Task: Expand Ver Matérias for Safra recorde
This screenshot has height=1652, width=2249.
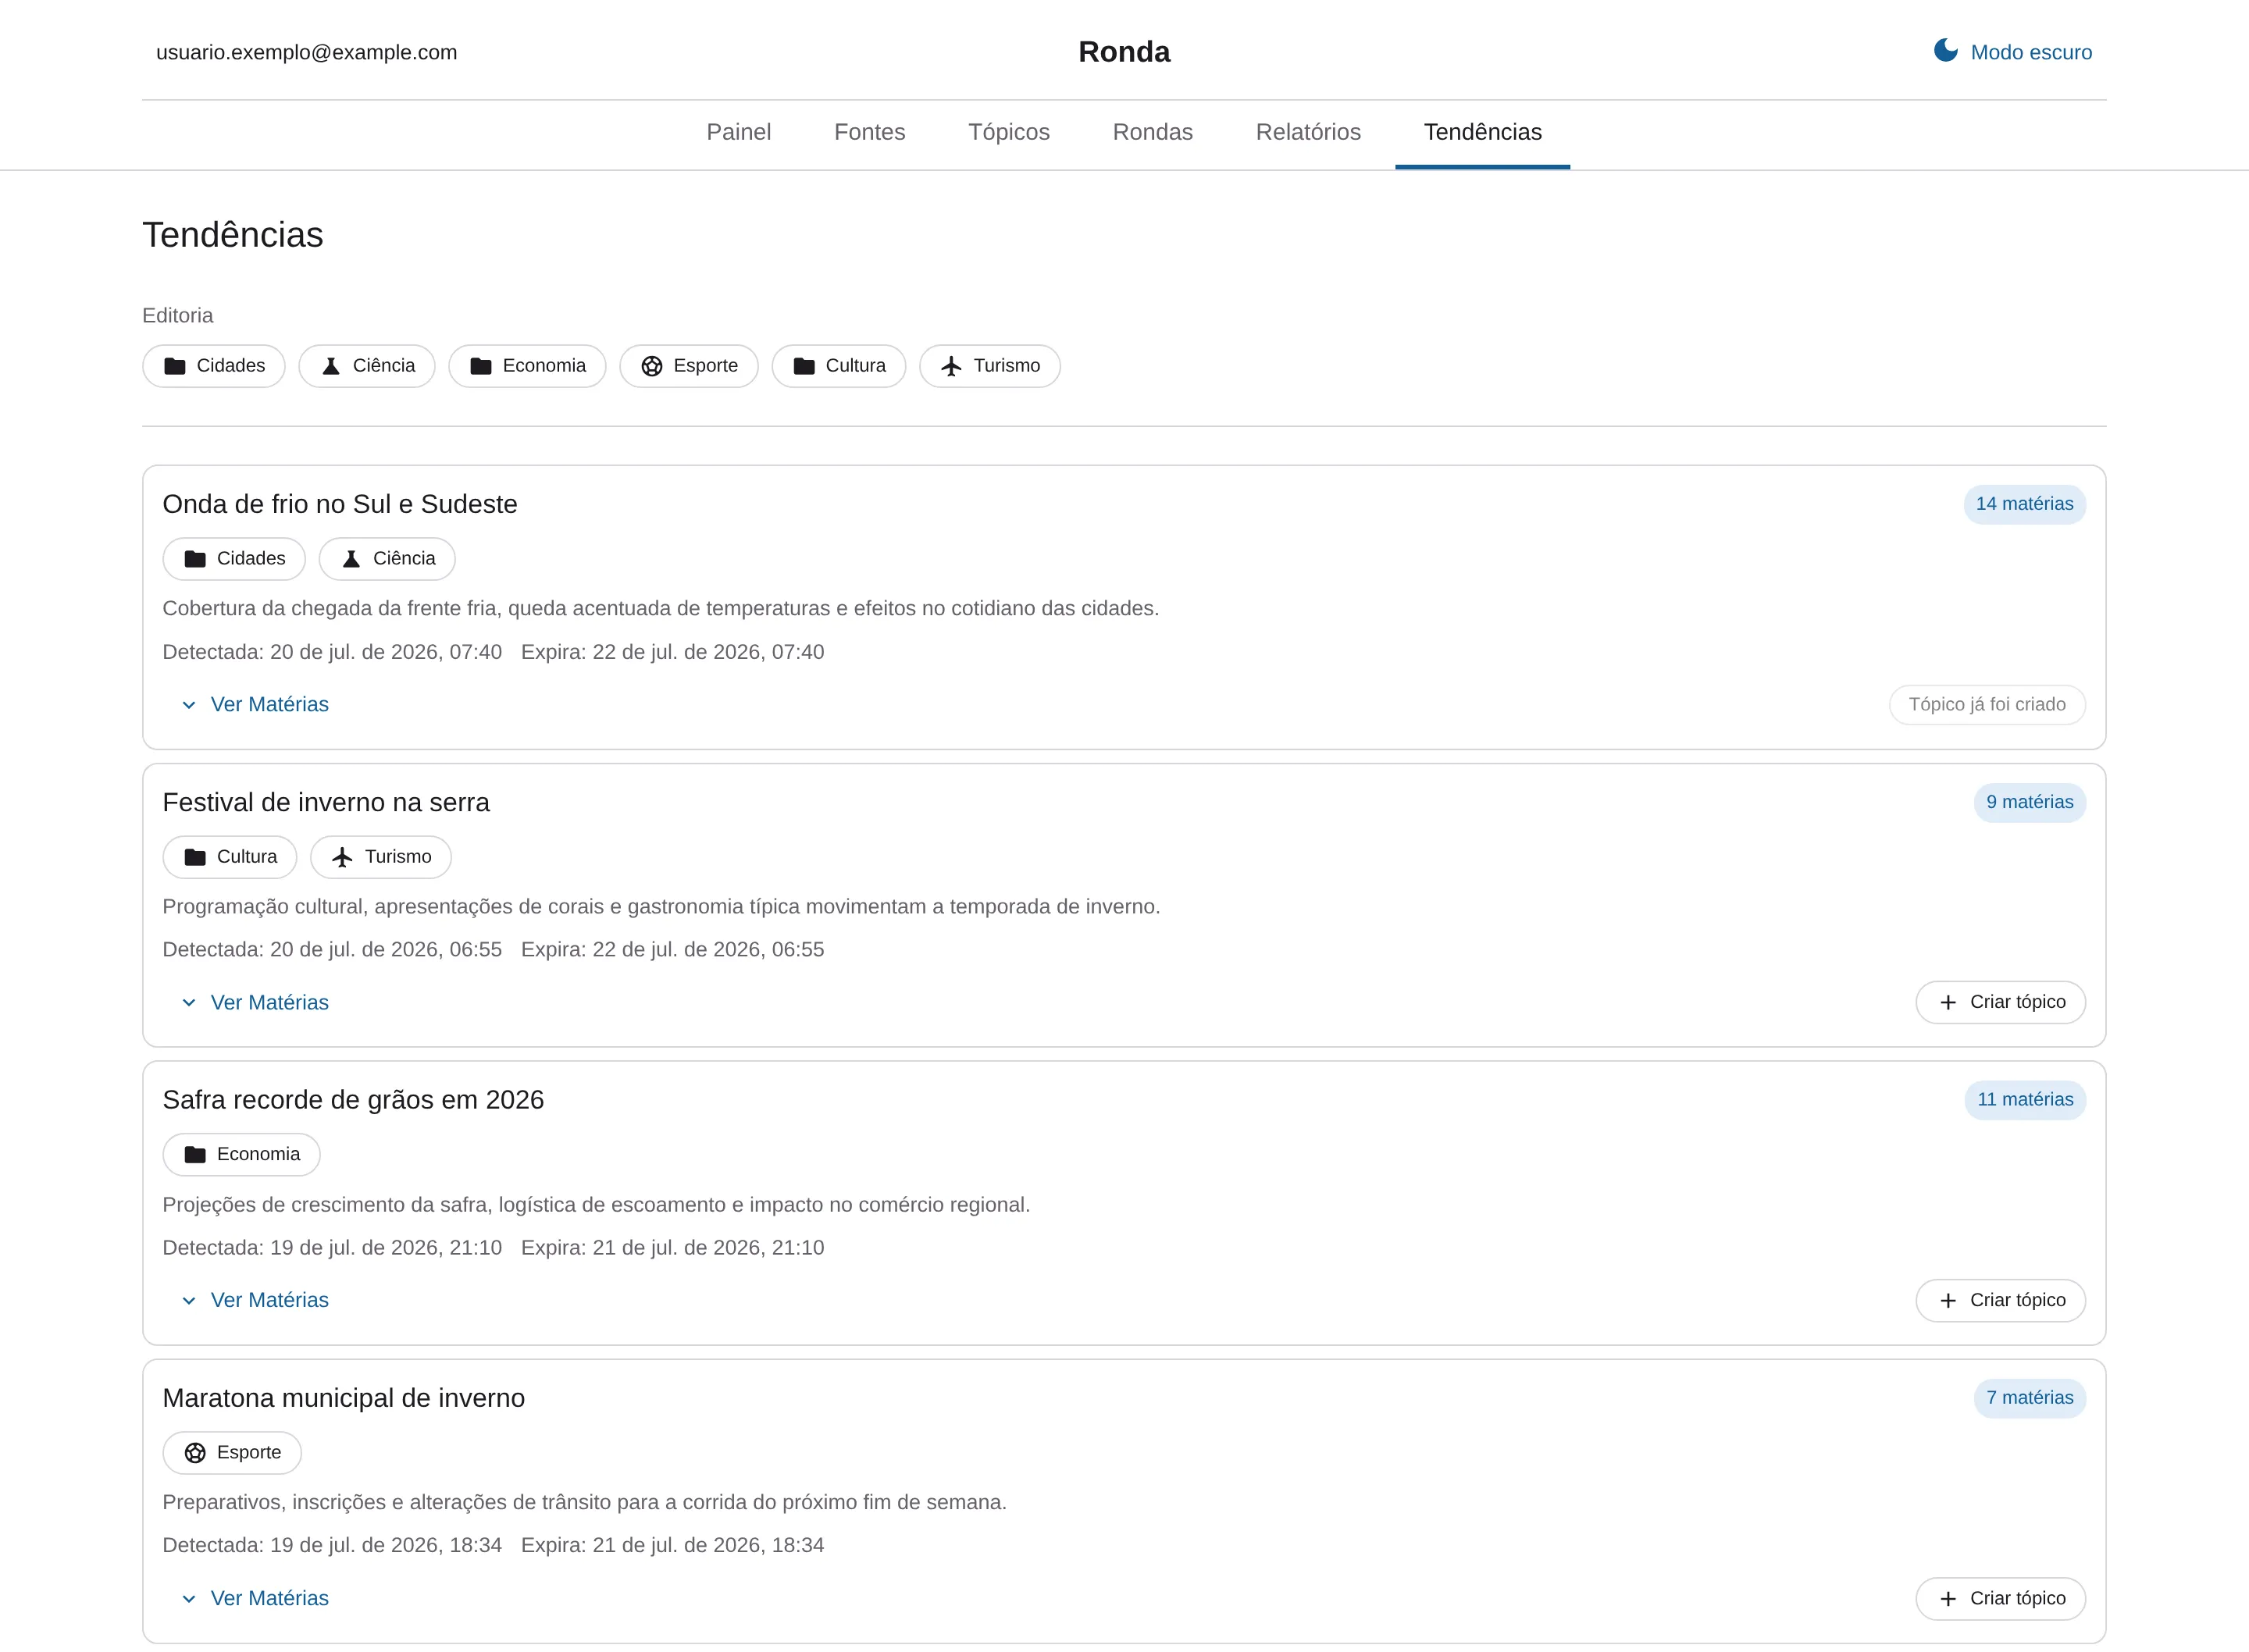Action: point(255,1301)
